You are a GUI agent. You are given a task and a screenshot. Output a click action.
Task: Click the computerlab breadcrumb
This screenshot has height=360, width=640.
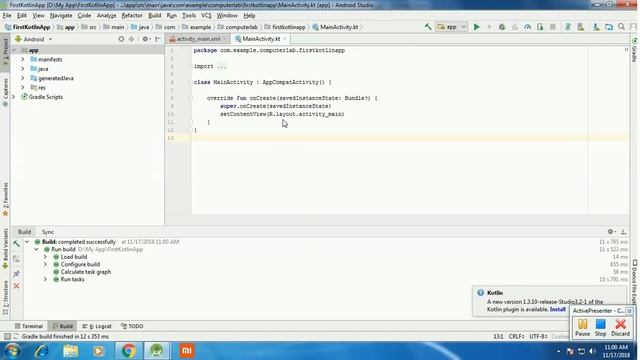tap(238, 27)
